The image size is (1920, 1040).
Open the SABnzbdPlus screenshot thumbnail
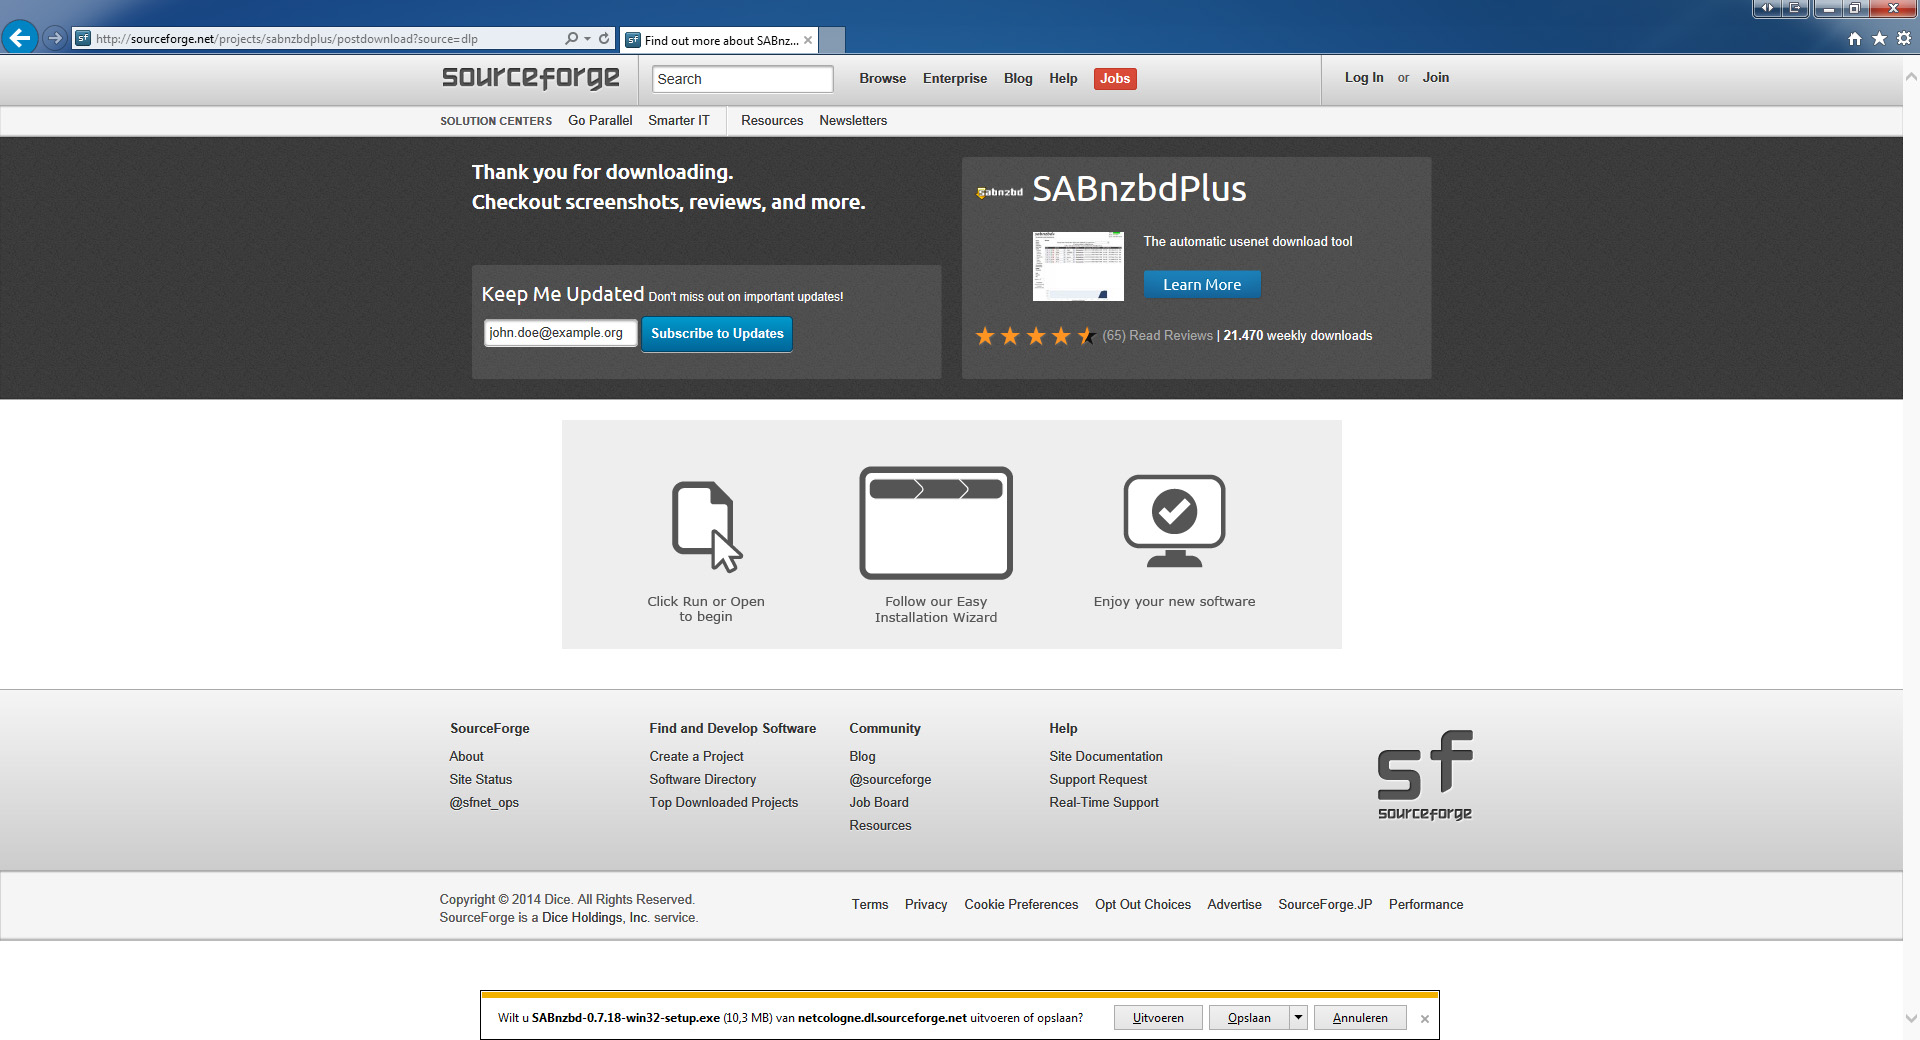tap(1078, 266)
